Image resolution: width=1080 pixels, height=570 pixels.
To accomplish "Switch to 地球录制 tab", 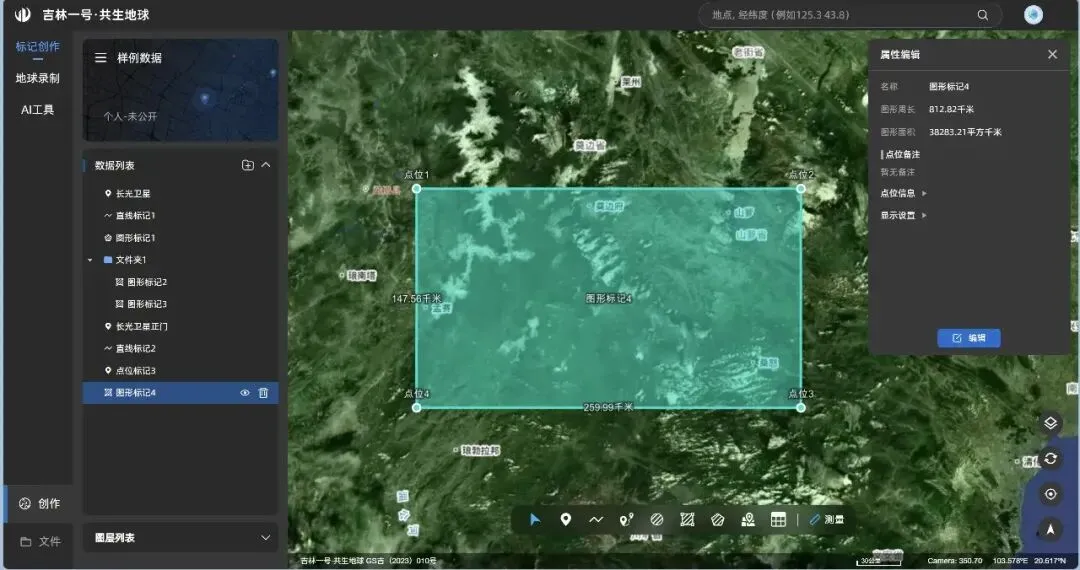I will click(x=38, y=78).
